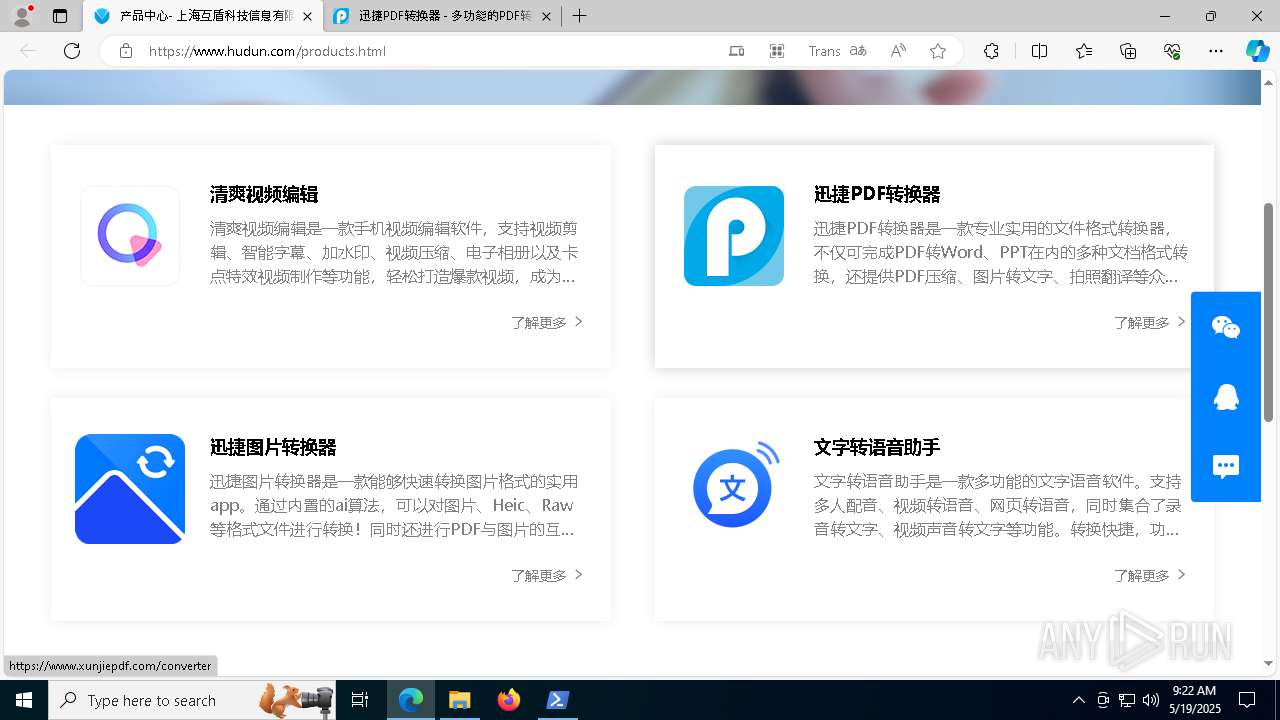Click the page vertical scrollbar thumb

1269,312
